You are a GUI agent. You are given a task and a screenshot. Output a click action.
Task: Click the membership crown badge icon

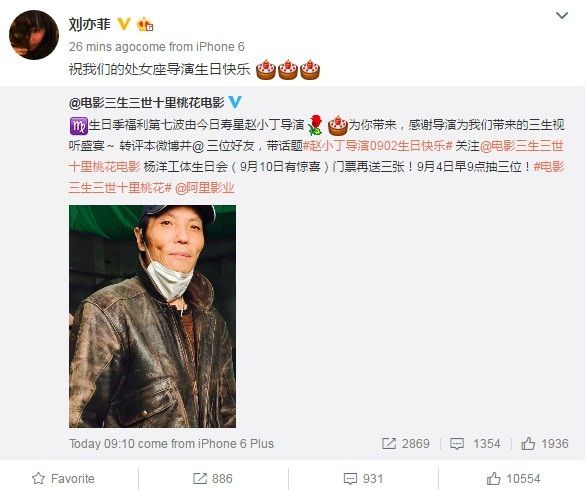(x=145, y=25)
